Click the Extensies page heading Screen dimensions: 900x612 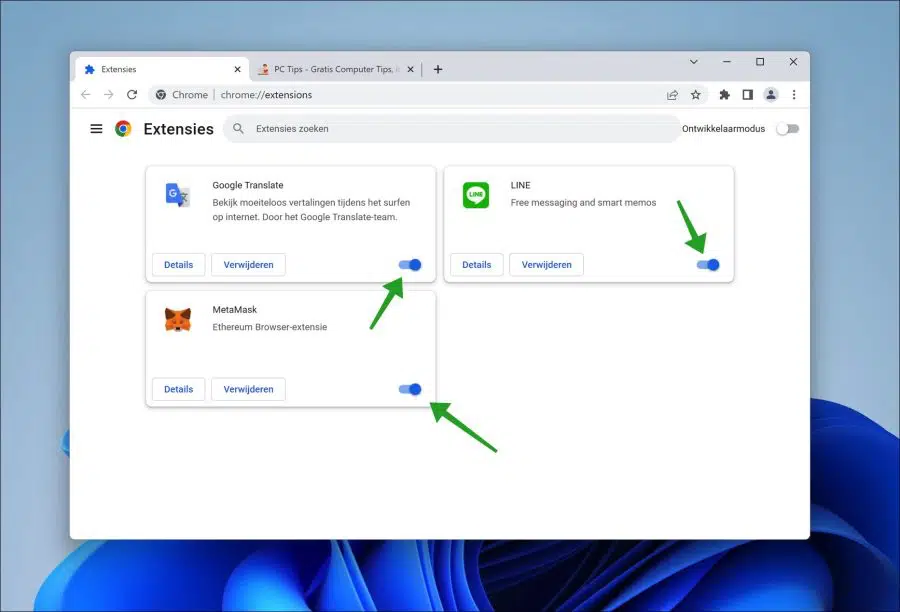tap(179, 129)
